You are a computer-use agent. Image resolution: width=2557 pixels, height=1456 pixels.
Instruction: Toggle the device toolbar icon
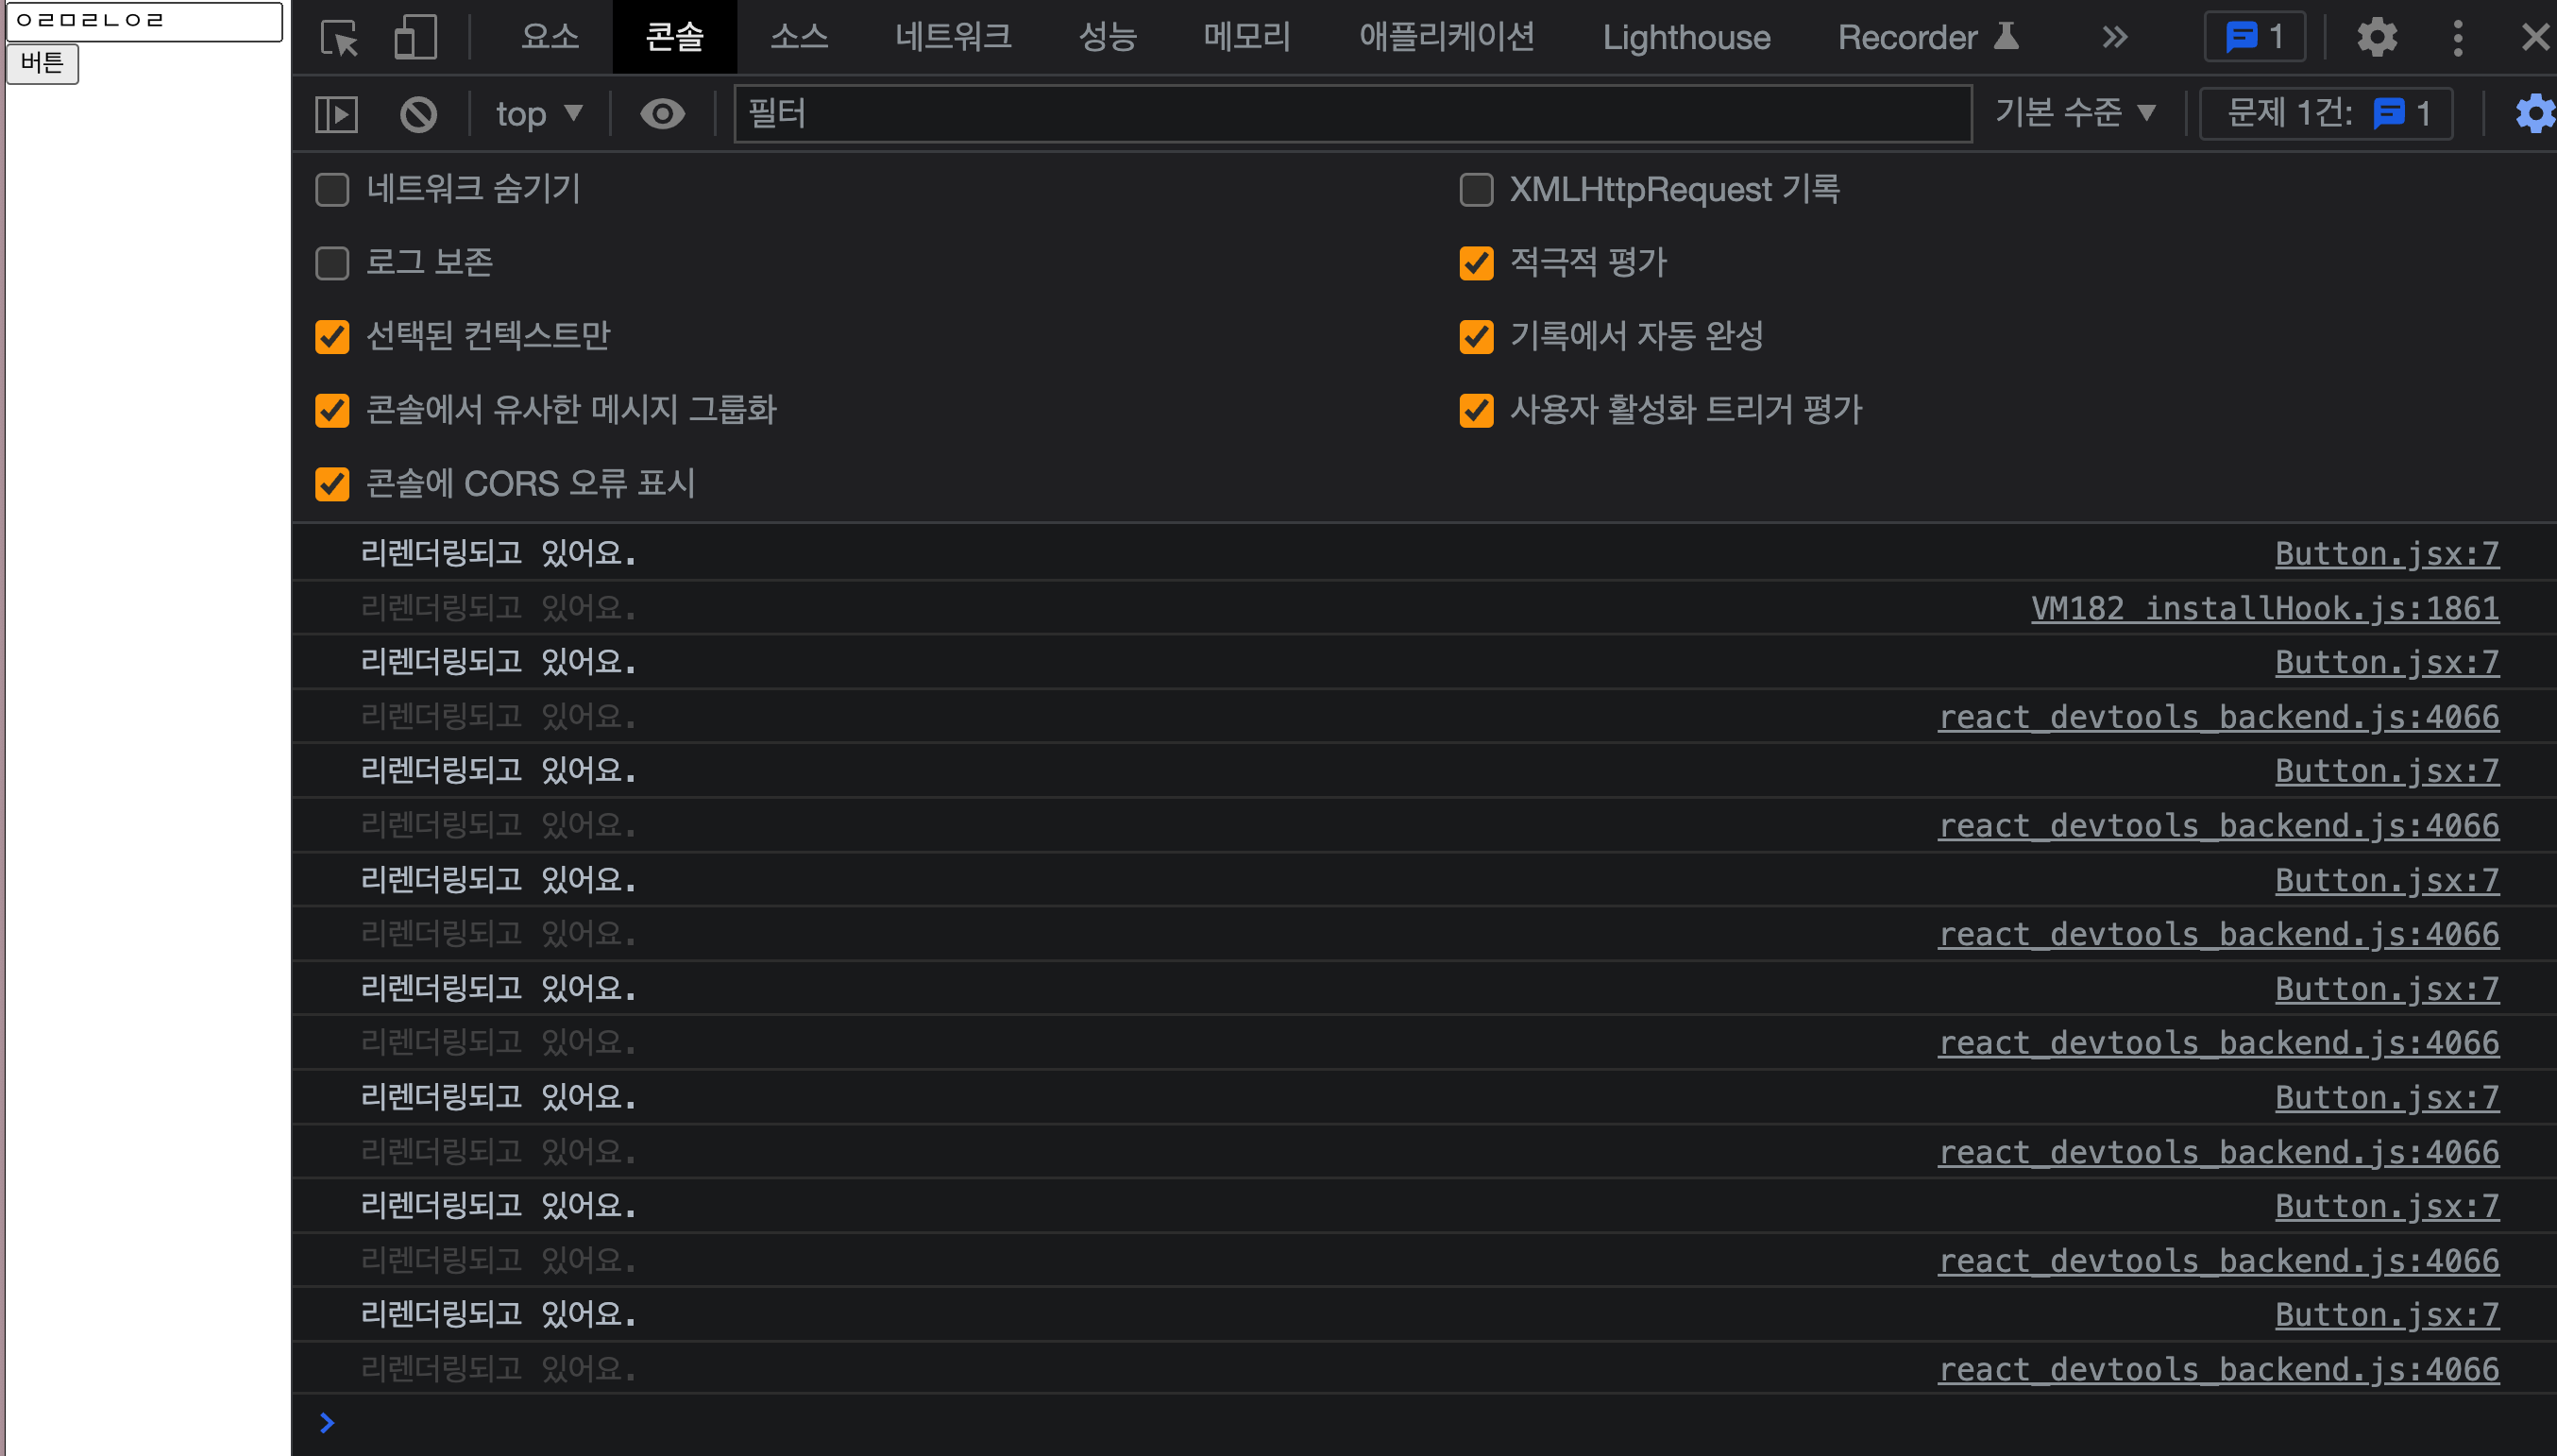tap(415, 38)
